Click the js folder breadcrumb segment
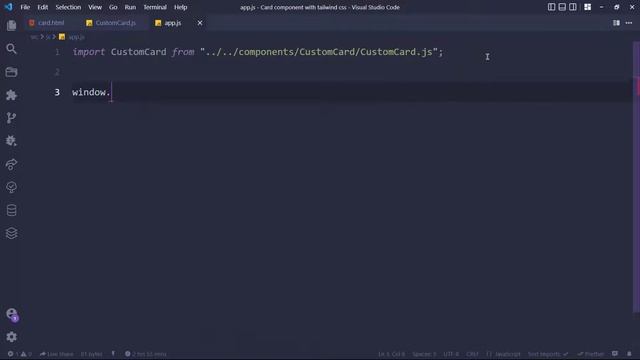This screenshot has width=640, height=360. [48, 37]
